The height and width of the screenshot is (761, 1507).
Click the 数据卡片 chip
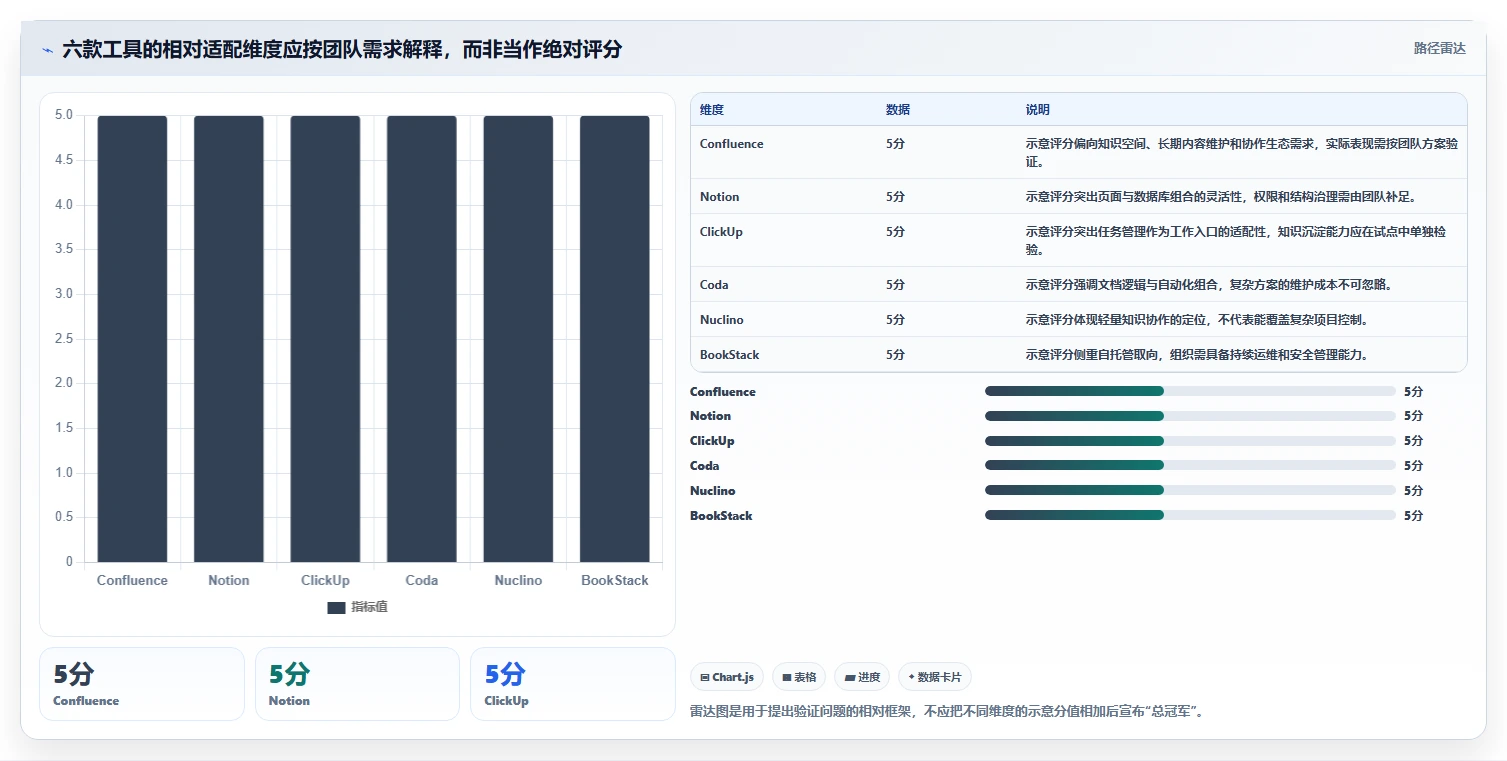tap(934, 677)
